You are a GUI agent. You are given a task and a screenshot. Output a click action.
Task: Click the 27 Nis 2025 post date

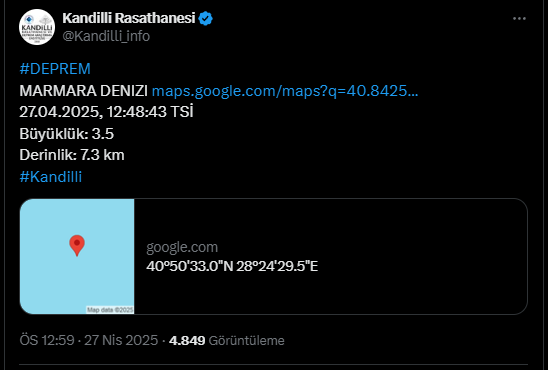click(121, 340)
